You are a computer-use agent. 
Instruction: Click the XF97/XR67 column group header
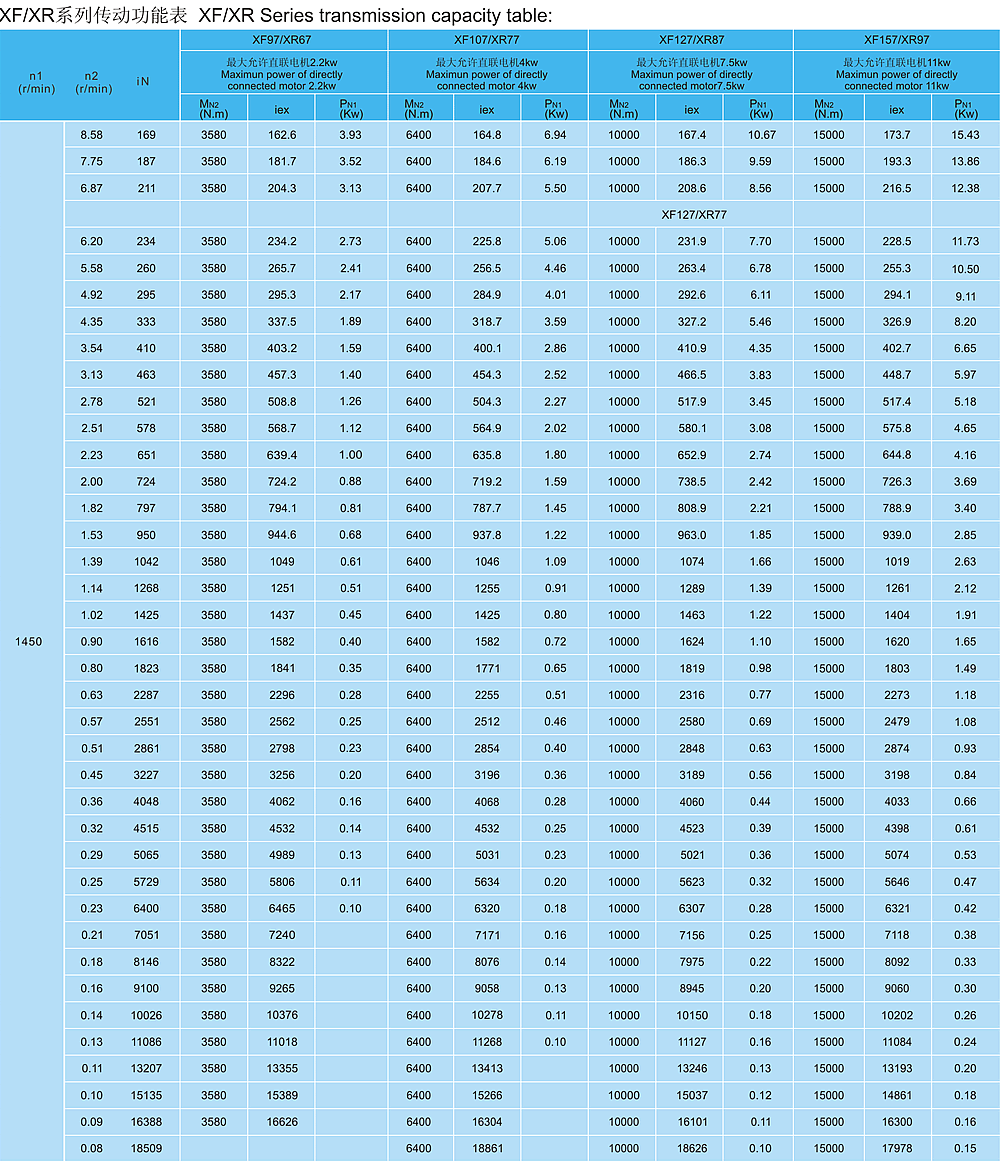(x=284, y=41)
